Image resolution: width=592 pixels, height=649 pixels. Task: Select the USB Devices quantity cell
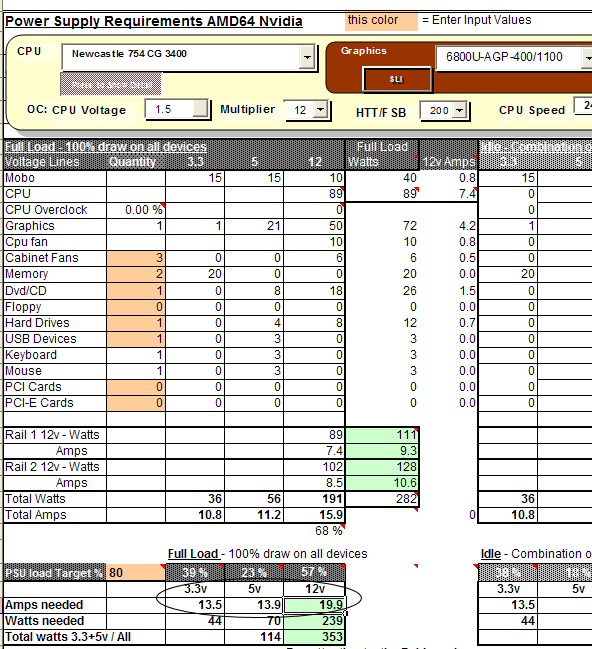pyautogui.click(x=136, y=339)
